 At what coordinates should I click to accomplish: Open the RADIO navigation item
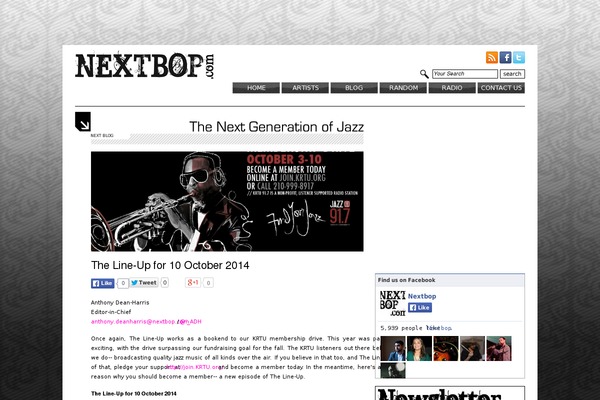coord(452,88)
